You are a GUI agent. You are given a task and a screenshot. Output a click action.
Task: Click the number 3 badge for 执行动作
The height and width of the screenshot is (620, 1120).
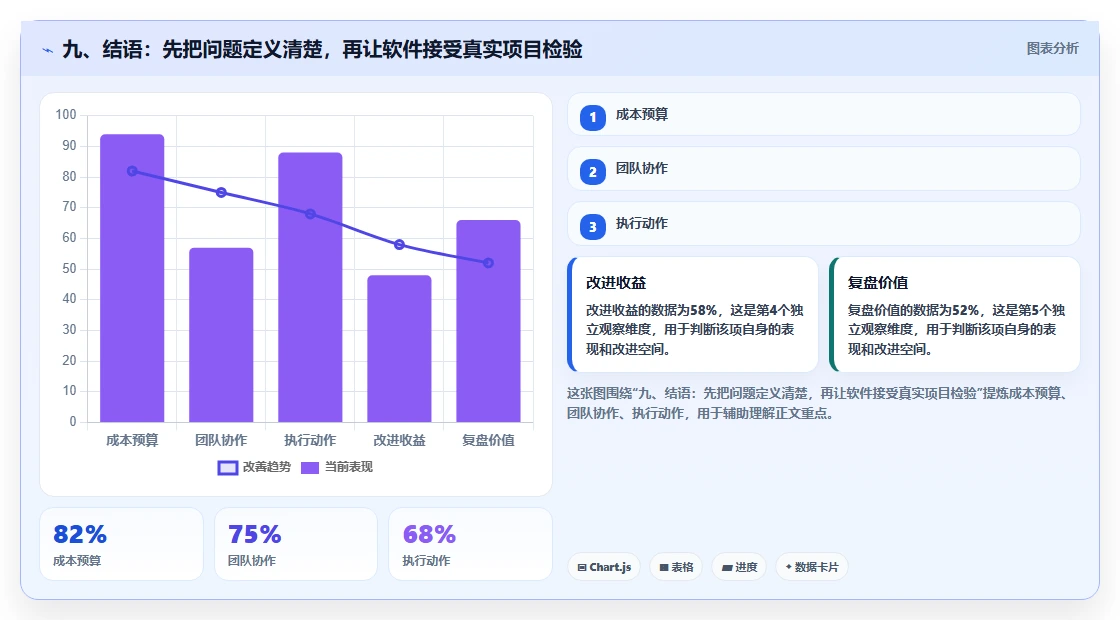[592, 227]
